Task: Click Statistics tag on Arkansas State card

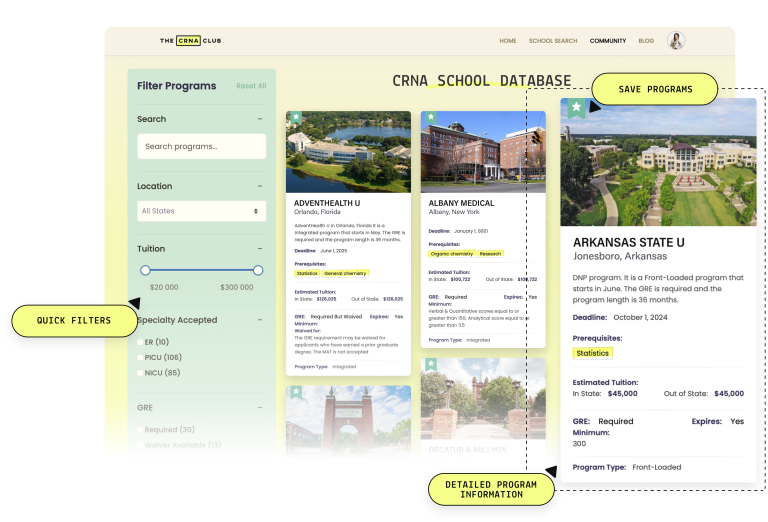Action: click(x=593, y=353)
